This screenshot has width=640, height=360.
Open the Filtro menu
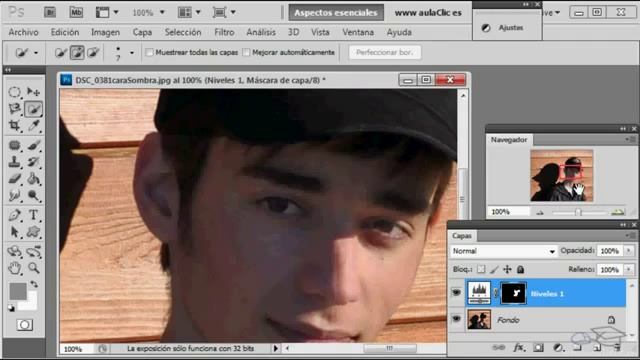coord(224,32)
